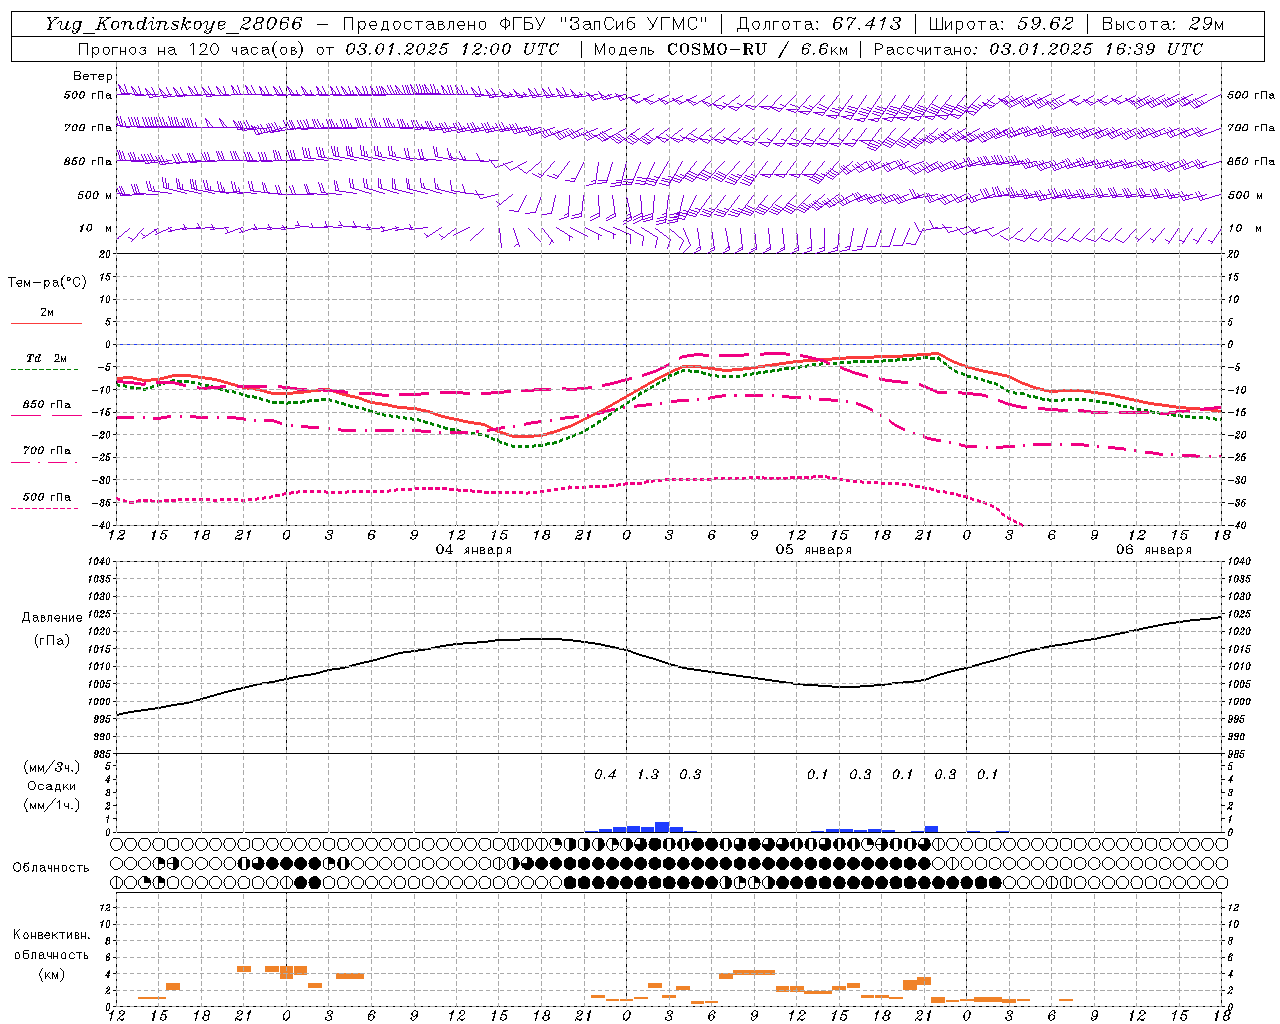Click the 10 м wind level label on the left

tap(96, 229)
